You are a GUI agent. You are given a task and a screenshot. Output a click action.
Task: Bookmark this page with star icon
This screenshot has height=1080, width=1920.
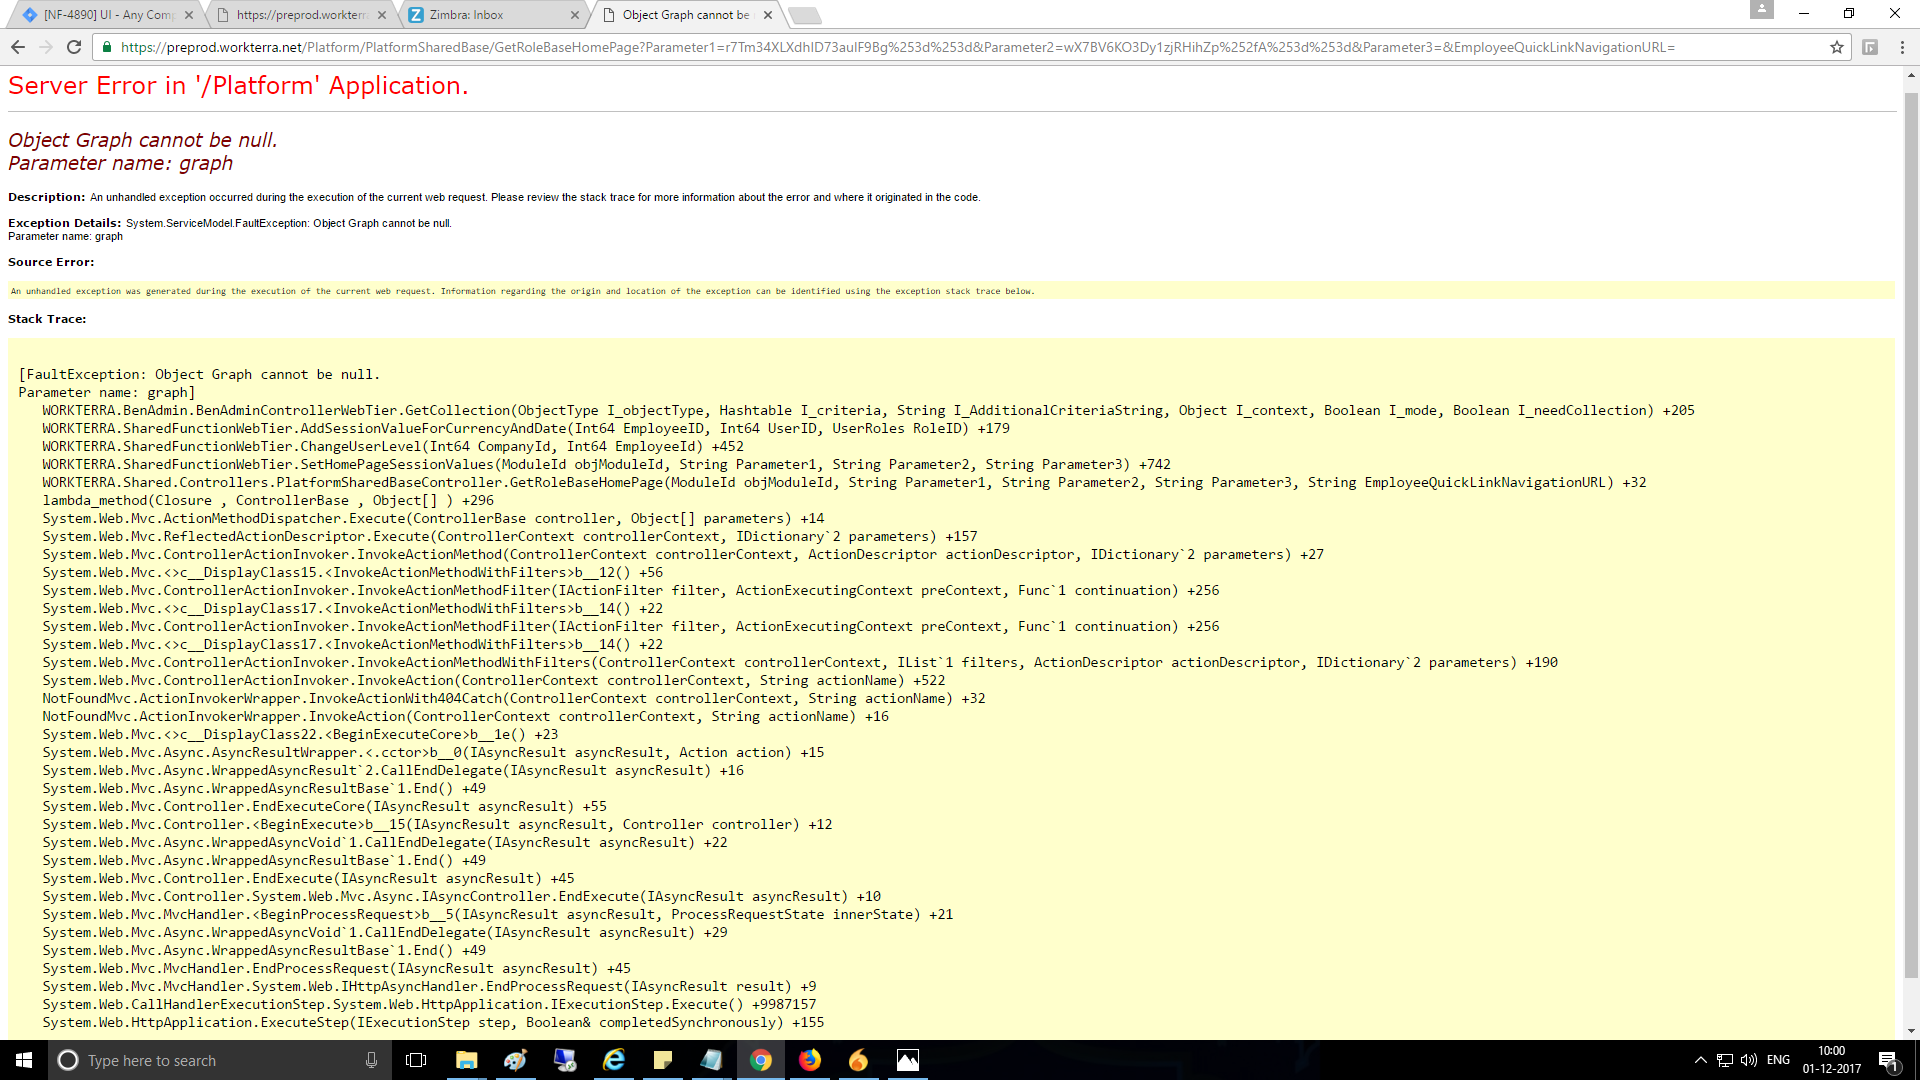click(x=1836, y=47)
